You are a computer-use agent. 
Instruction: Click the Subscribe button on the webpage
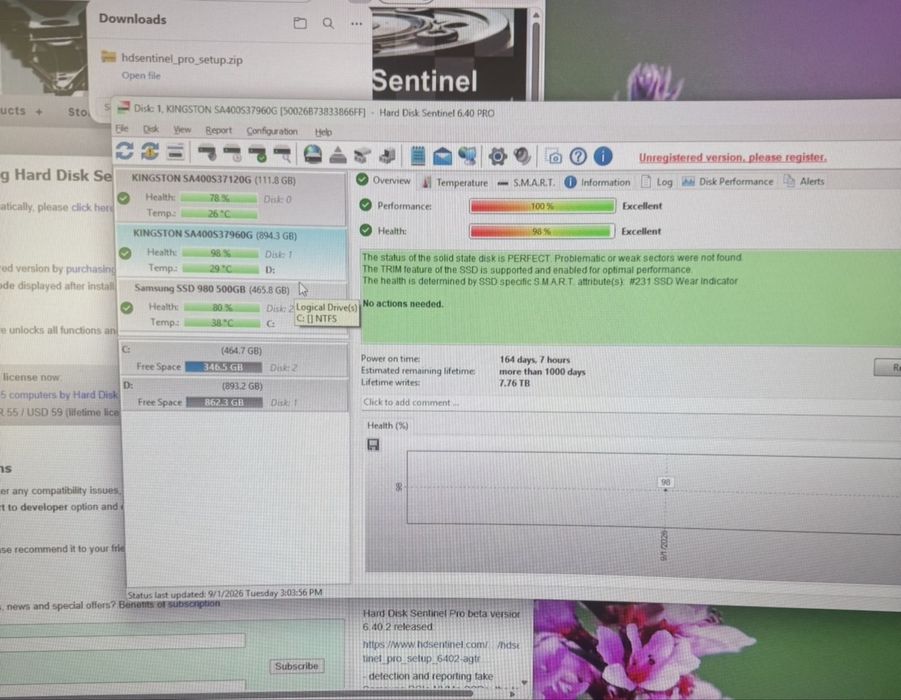tap(296, 666)
